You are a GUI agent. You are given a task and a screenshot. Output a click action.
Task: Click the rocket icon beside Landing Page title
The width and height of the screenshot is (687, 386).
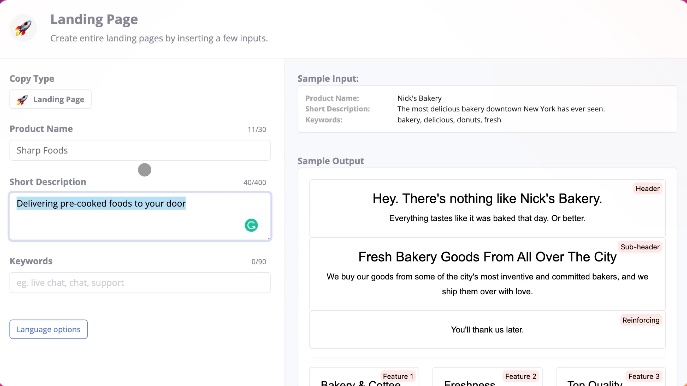click(x=23, y=28)
